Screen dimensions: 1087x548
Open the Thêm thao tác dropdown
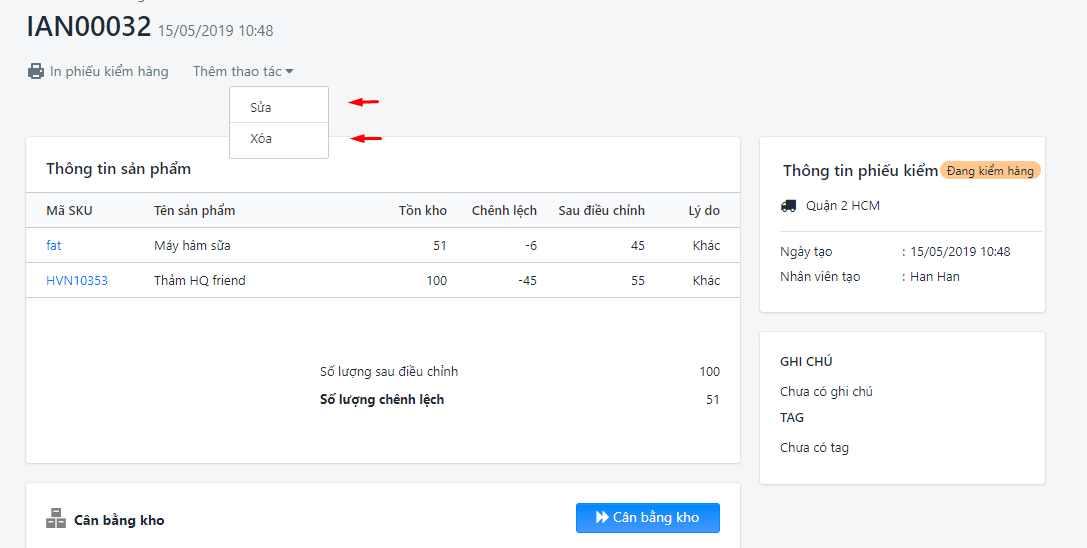(243, 71)
